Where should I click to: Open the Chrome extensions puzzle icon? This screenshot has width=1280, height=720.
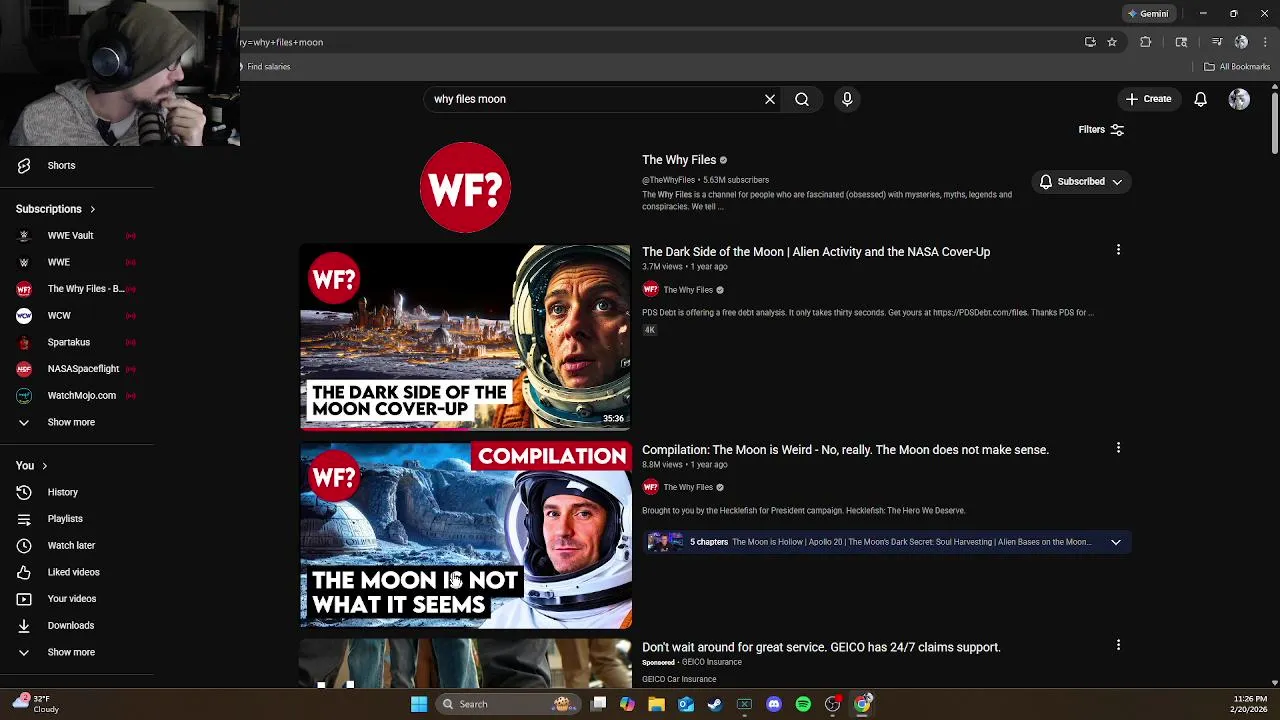tap(1146, 42)
